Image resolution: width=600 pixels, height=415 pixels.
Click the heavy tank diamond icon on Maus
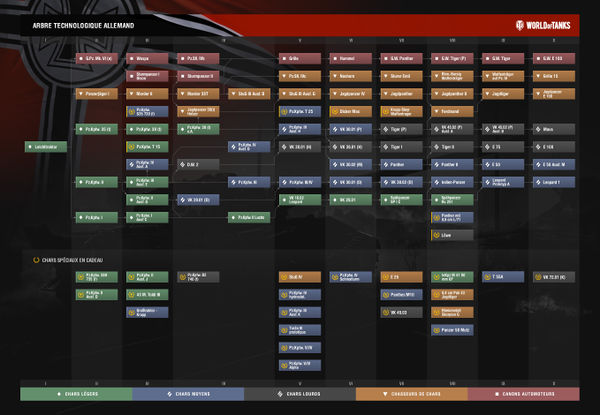[538, 129]
